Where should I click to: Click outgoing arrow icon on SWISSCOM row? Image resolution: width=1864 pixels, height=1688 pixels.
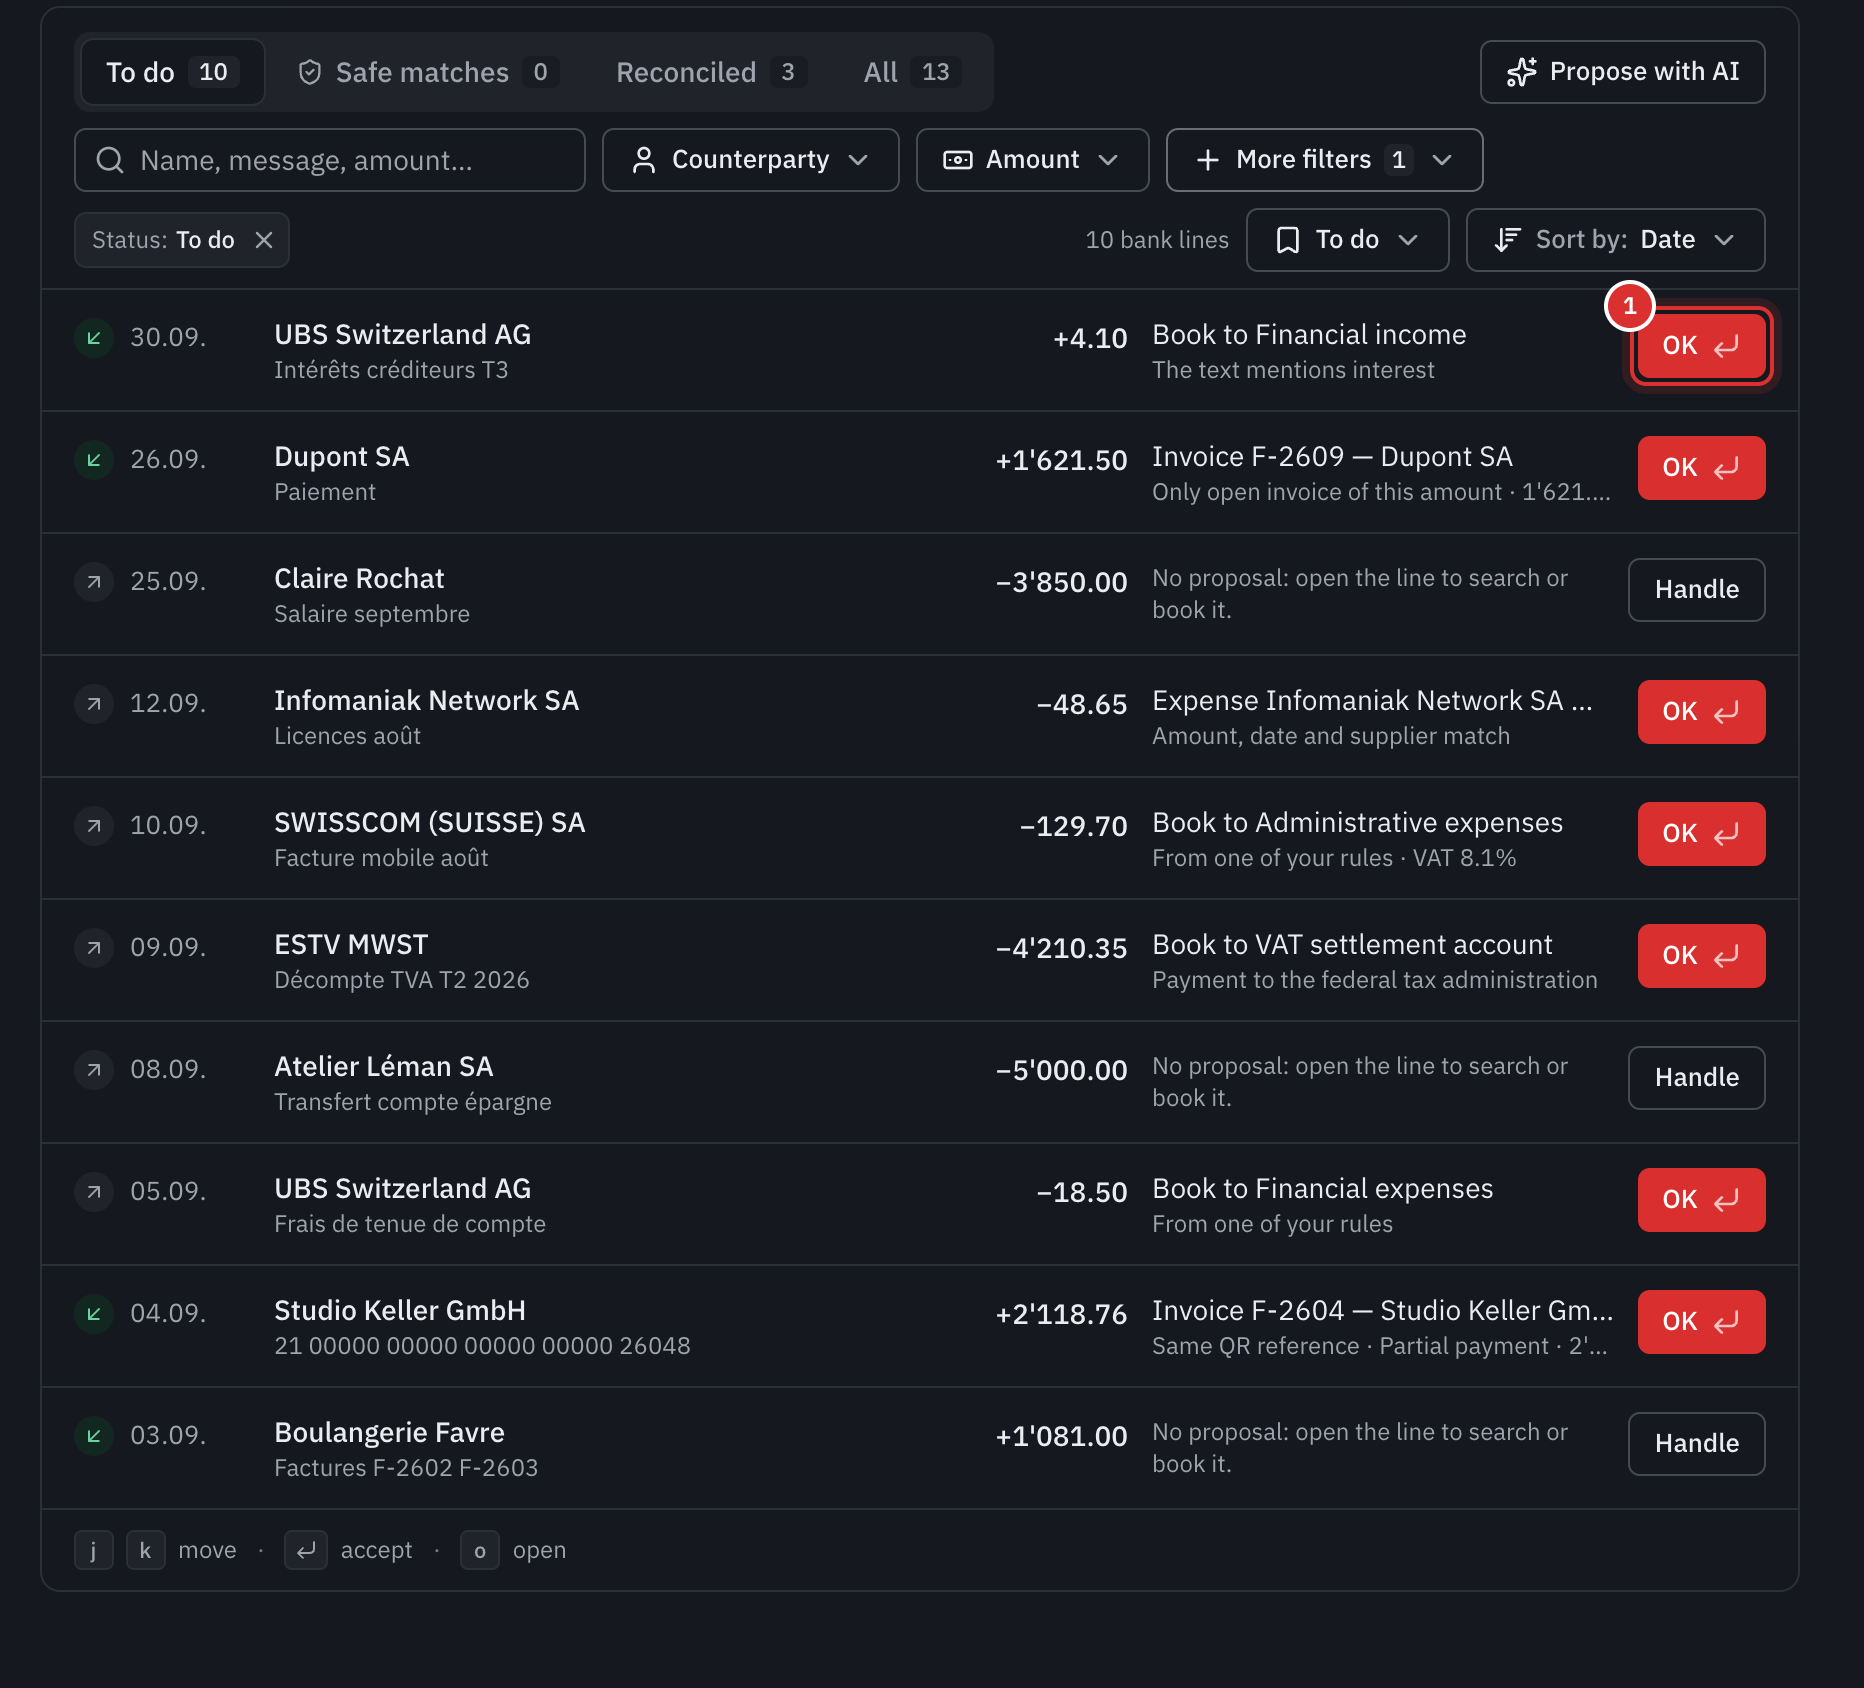pyautogui.click(x=94, y=826)
